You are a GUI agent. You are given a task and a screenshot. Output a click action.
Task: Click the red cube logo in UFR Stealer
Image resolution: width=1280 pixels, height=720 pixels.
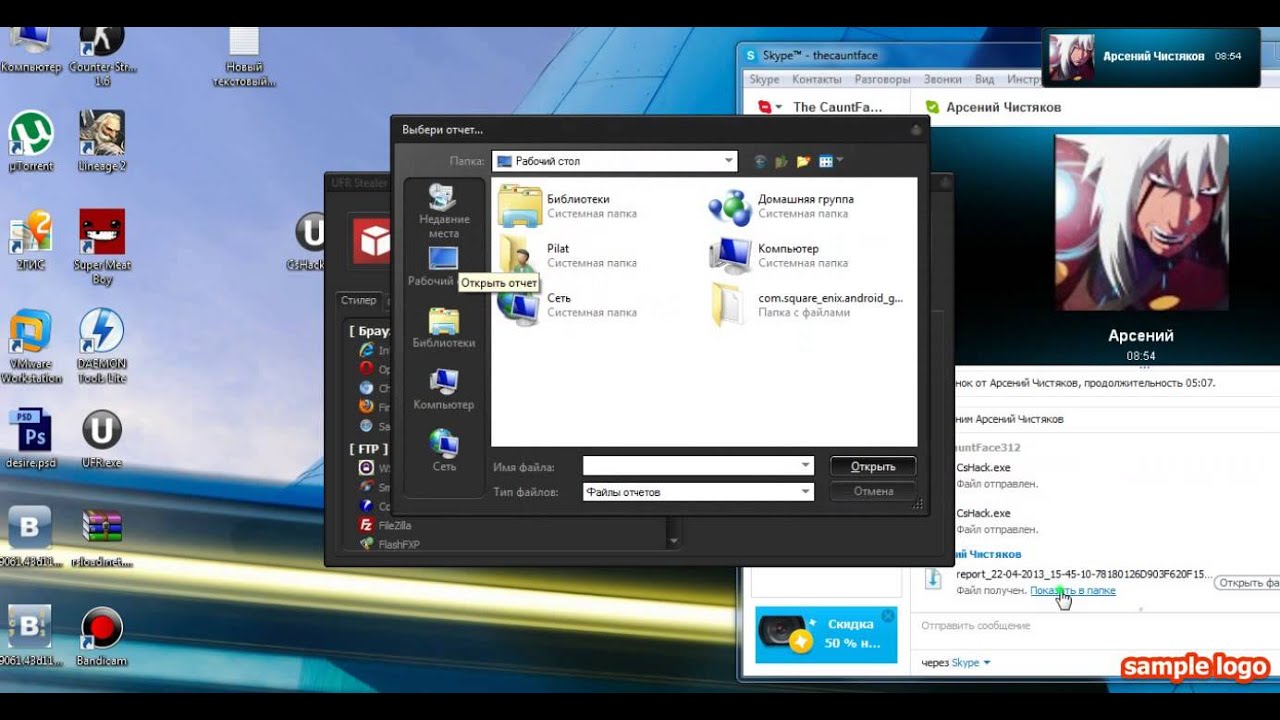tap(375, 240)
